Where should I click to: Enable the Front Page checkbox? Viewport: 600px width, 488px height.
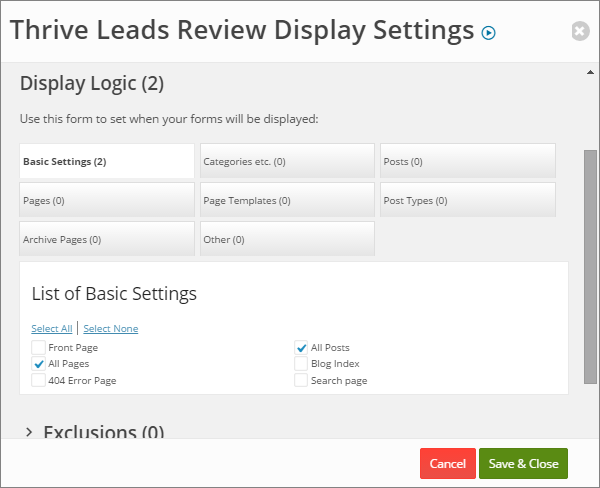click(x=38, y=348)
